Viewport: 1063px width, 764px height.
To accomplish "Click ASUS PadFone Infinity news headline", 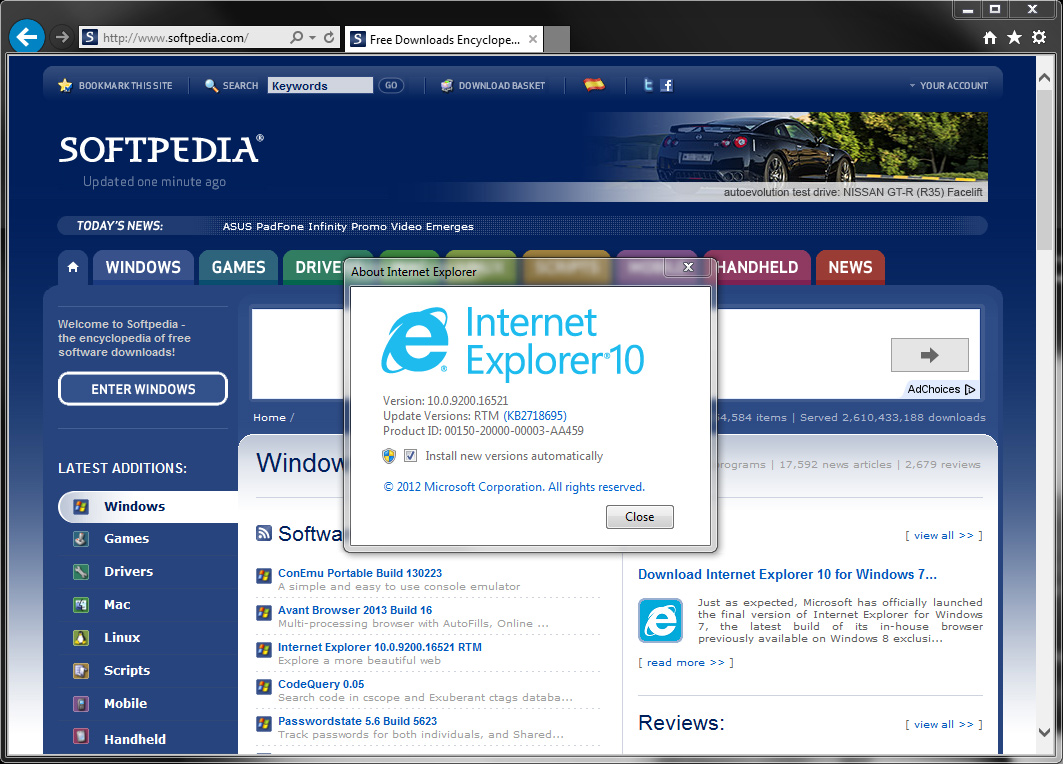I will tap(348, 226).
